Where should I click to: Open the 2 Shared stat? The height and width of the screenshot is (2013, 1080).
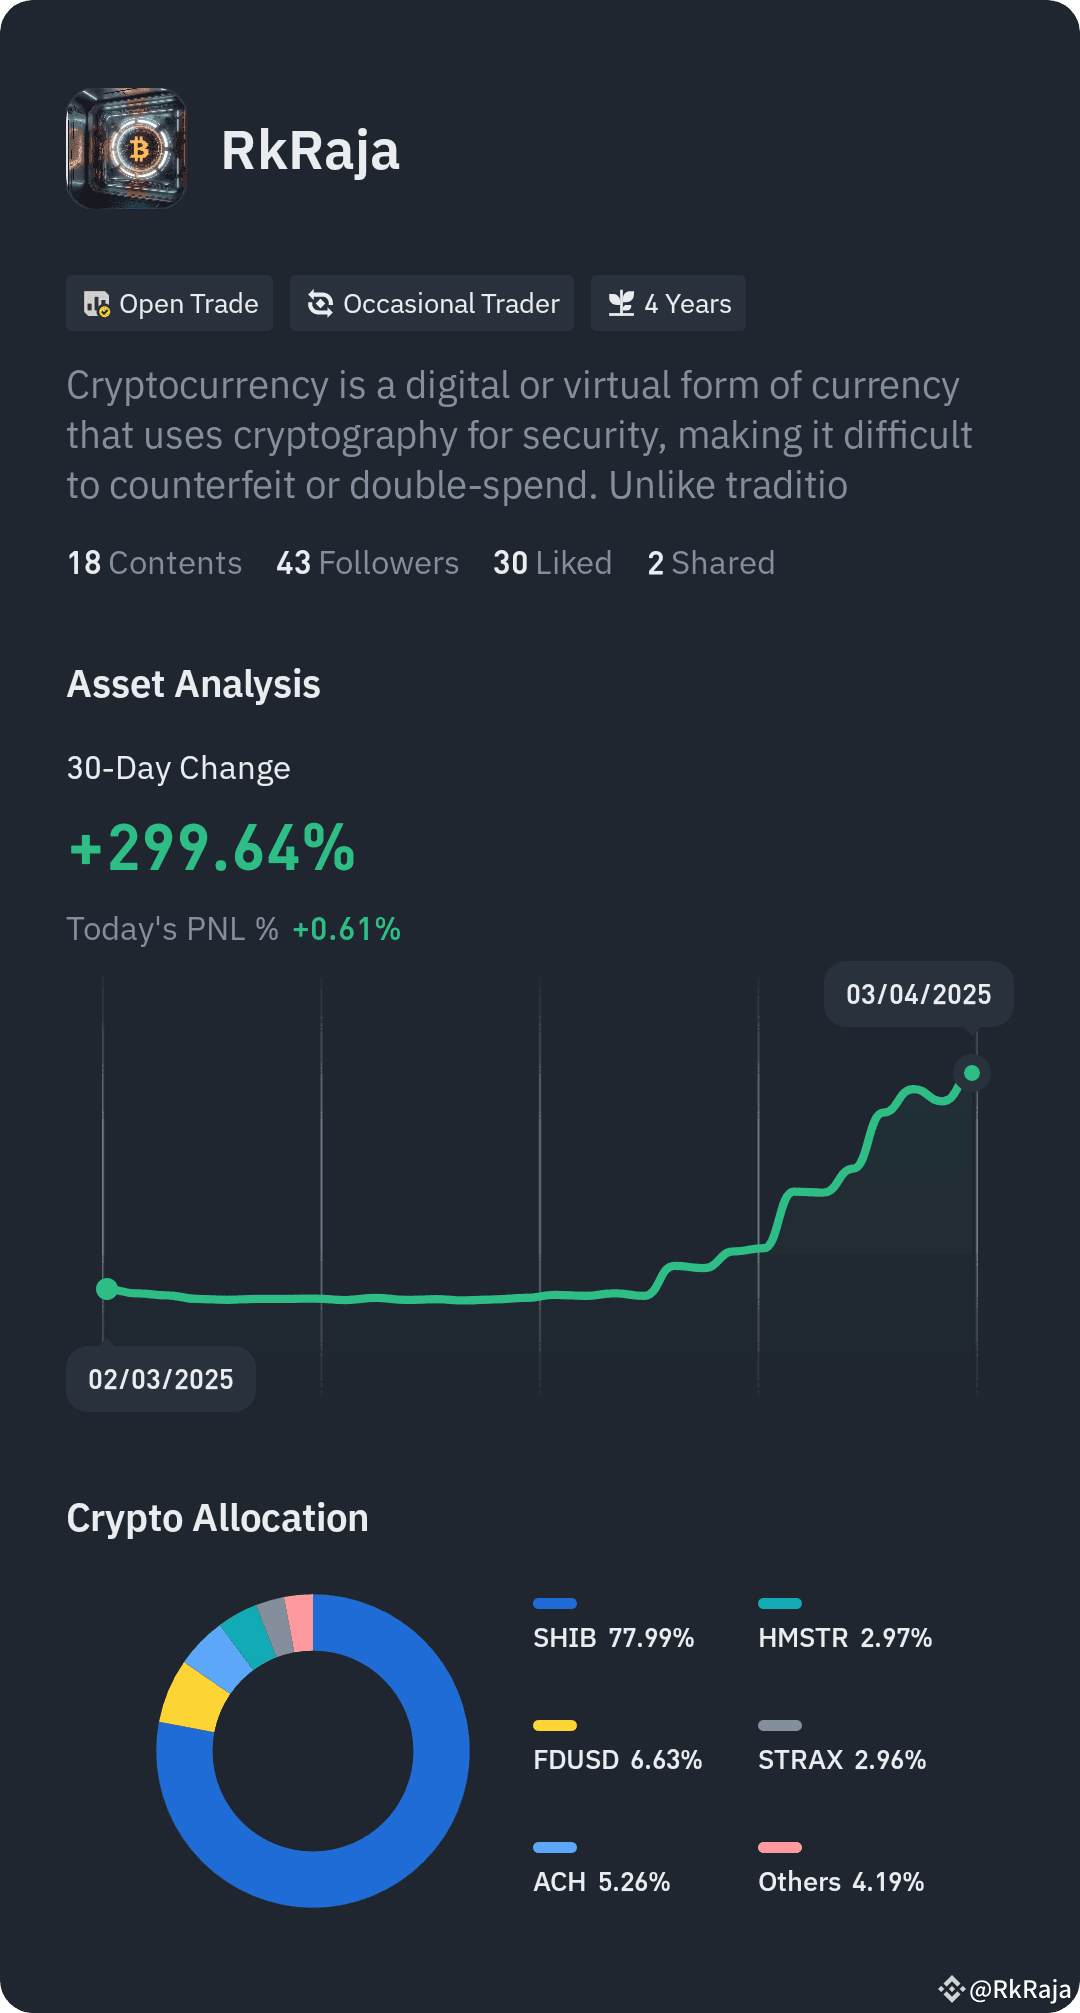711,563
